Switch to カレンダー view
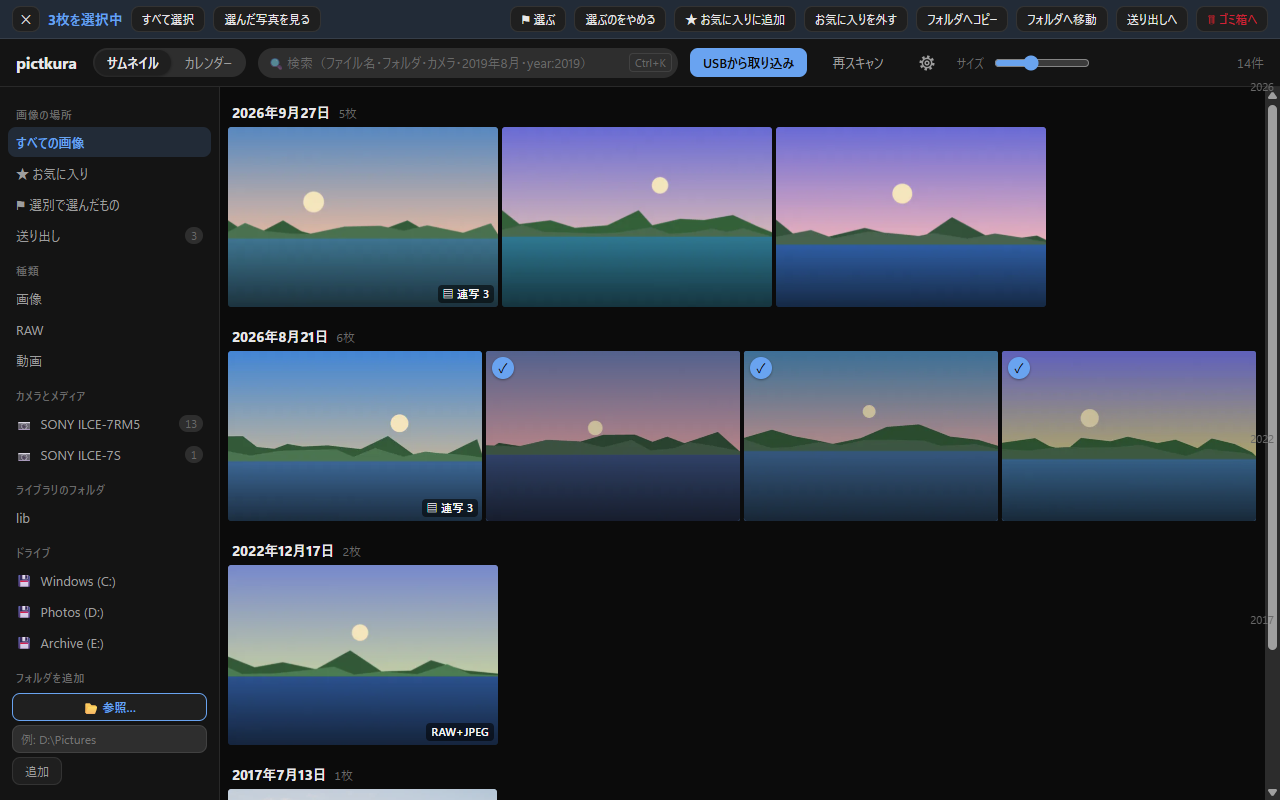This screenshot has height=800, width=1280. click(208, 63)
